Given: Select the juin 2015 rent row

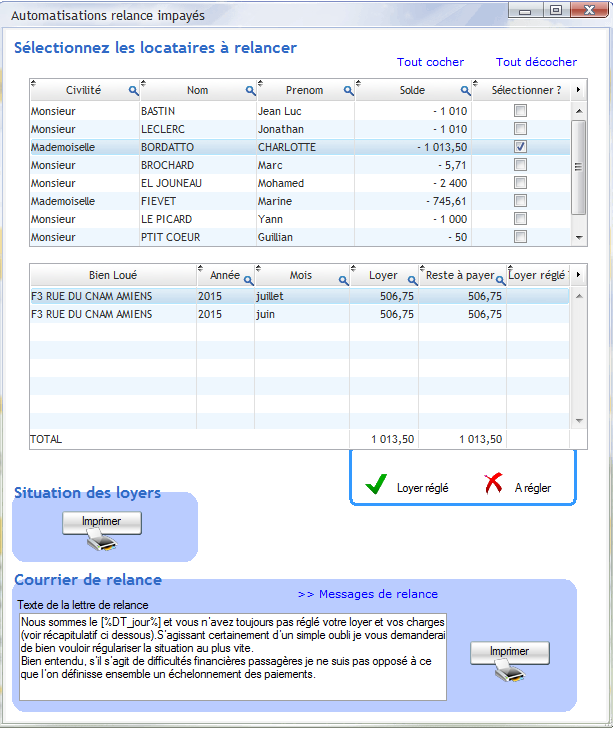Looking at the screenshot, I should coord(300,314).
